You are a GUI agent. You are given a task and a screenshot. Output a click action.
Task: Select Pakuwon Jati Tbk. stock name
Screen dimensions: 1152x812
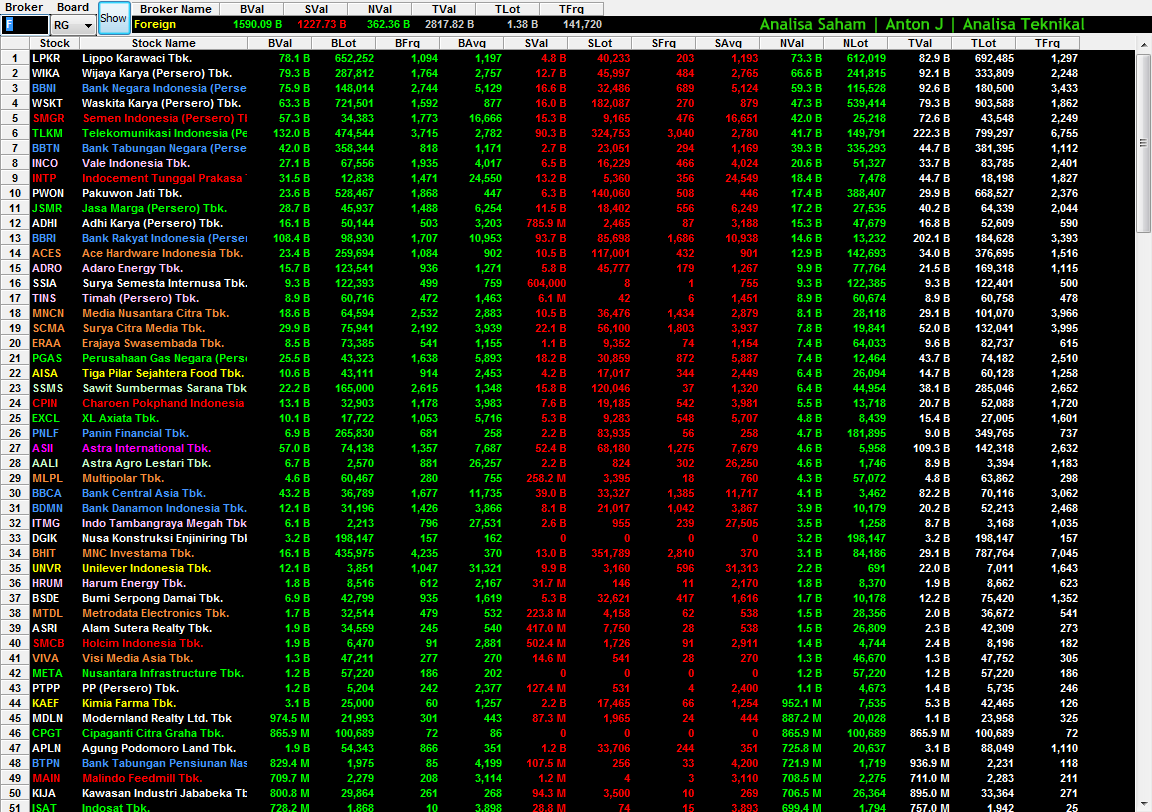[132, 193]
